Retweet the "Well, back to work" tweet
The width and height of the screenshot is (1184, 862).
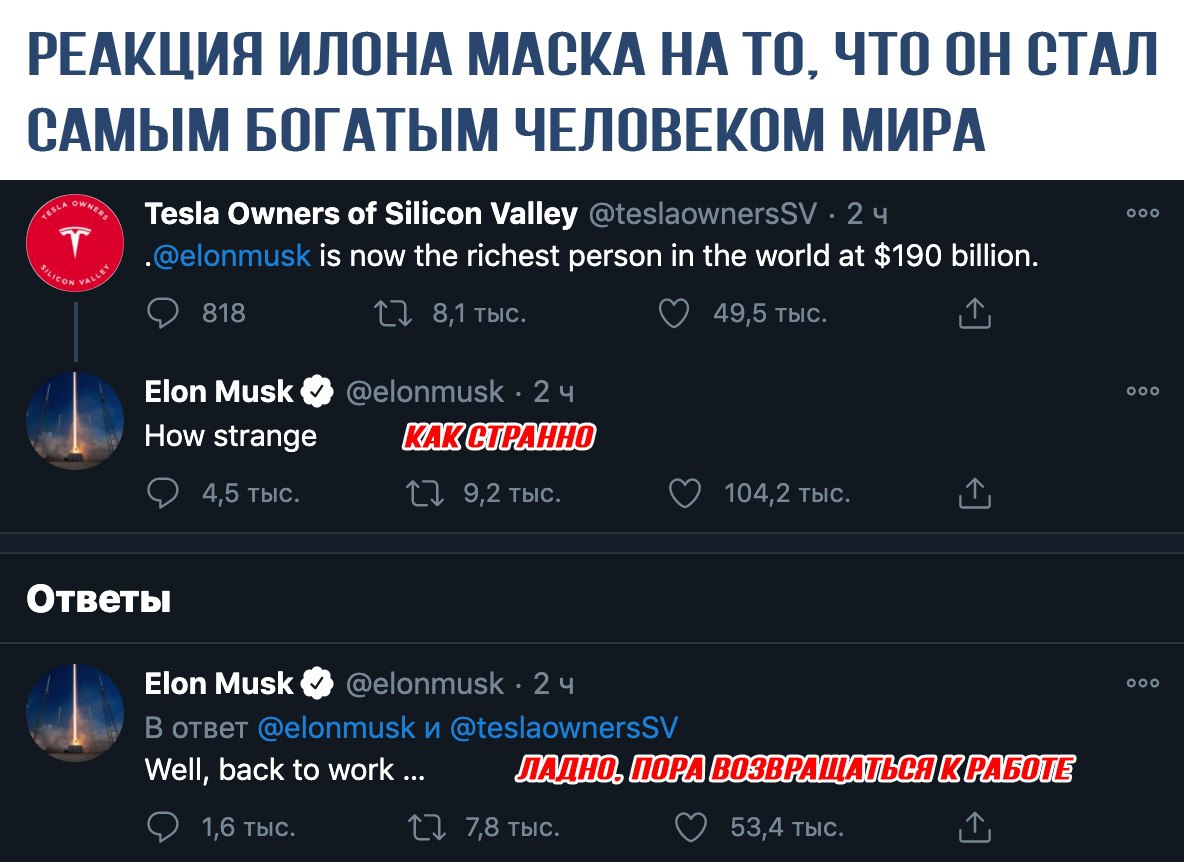coord(423,827)
